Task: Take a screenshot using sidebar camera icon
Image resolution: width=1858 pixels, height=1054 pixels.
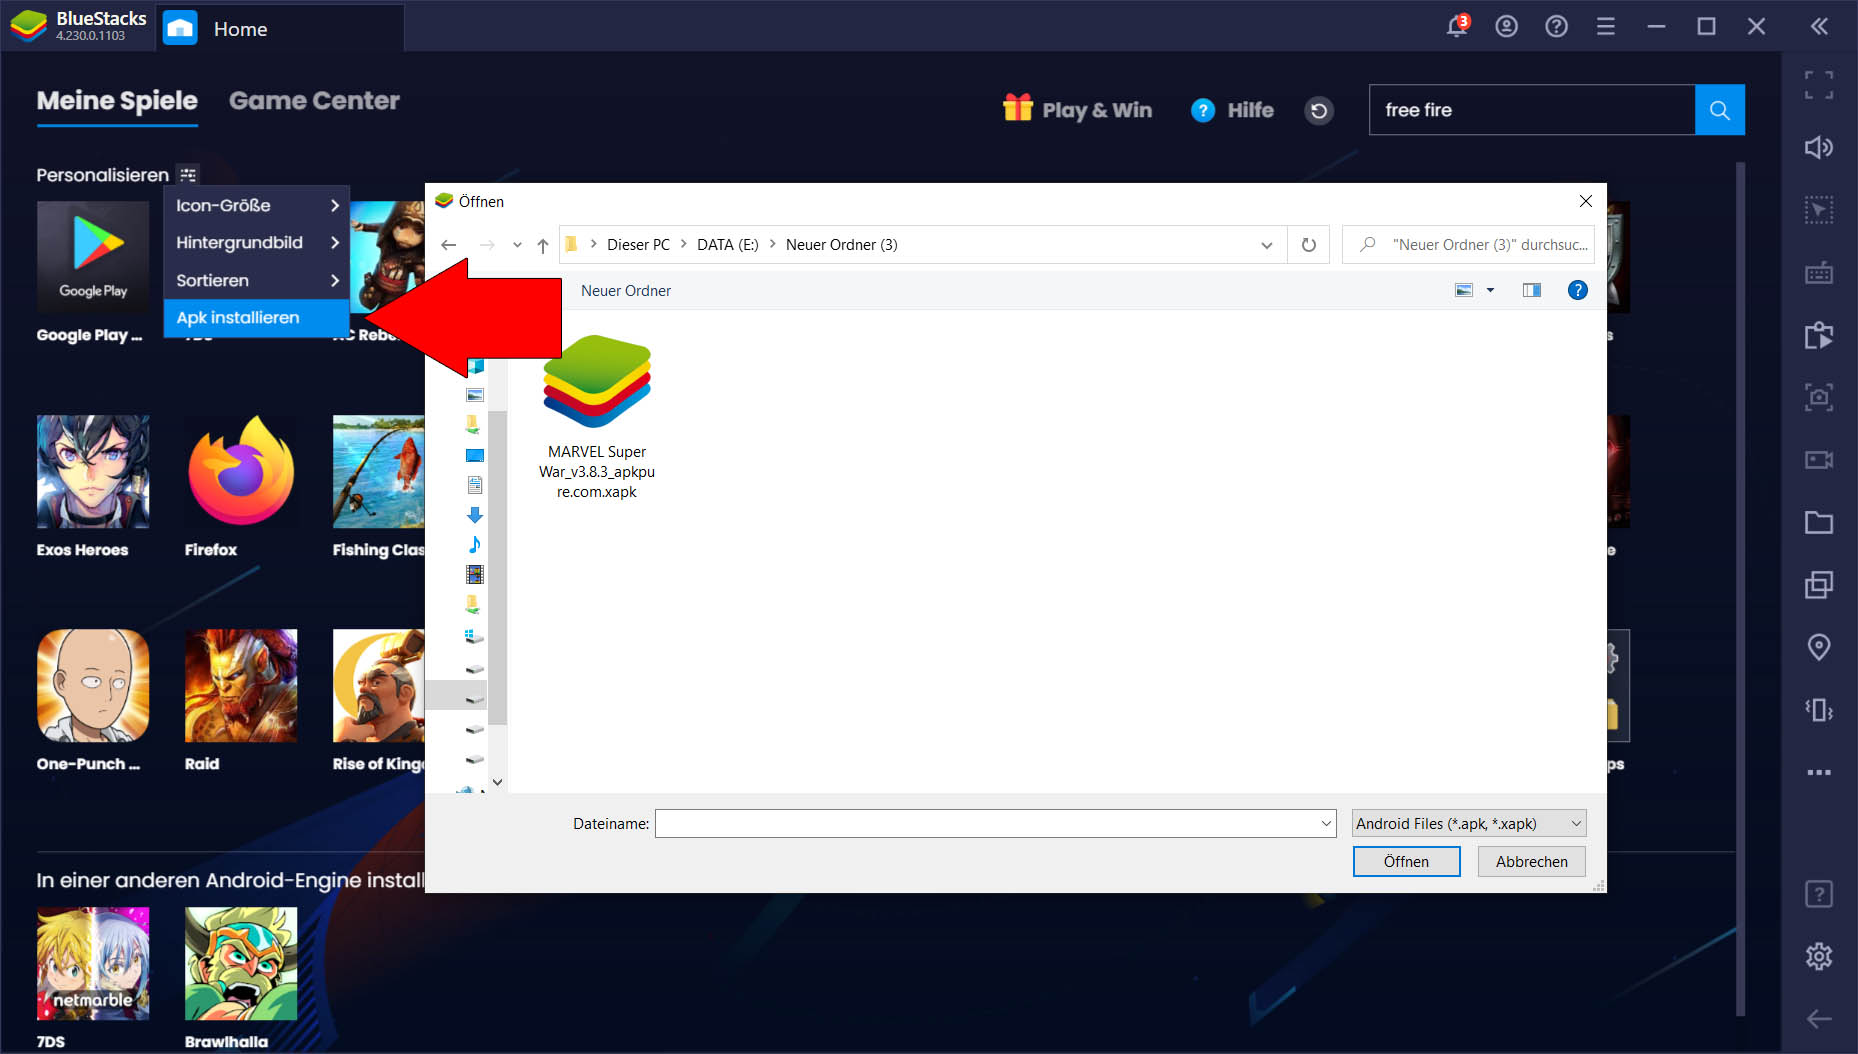Action: click(x=1819, y=397)
